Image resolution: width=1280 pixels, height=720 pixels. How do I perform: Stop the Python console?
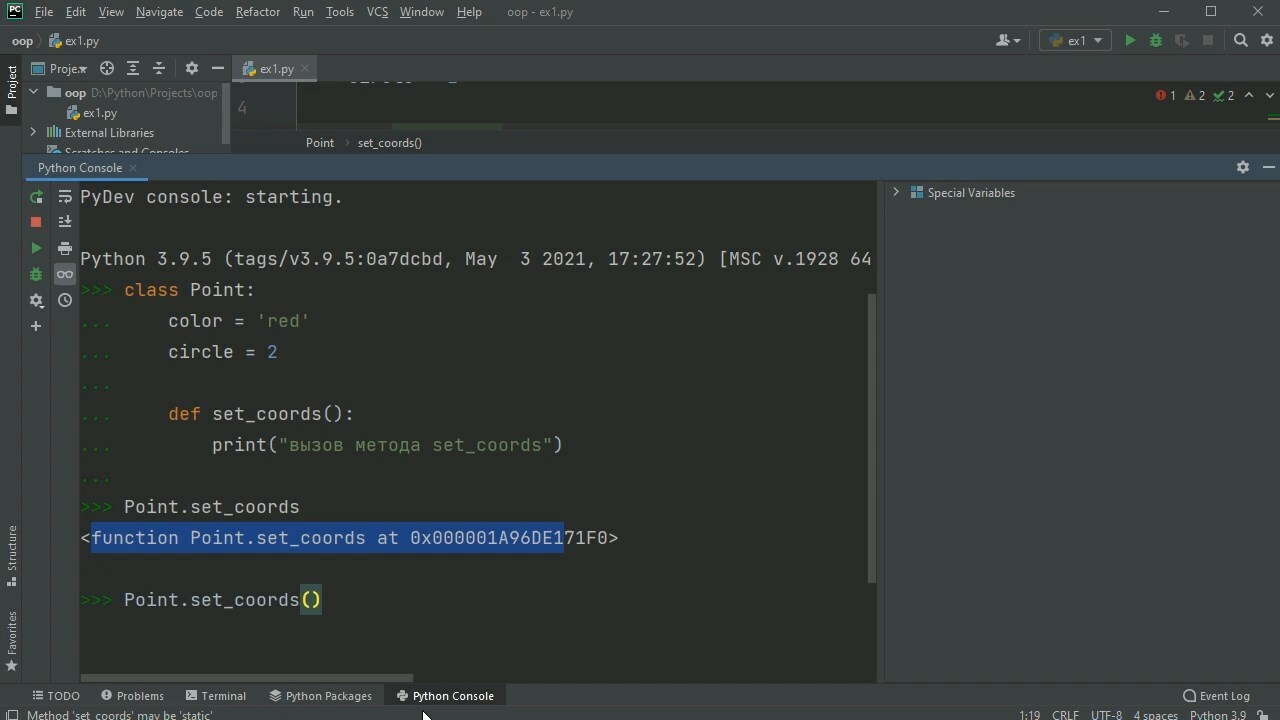(x=36, y=222)
